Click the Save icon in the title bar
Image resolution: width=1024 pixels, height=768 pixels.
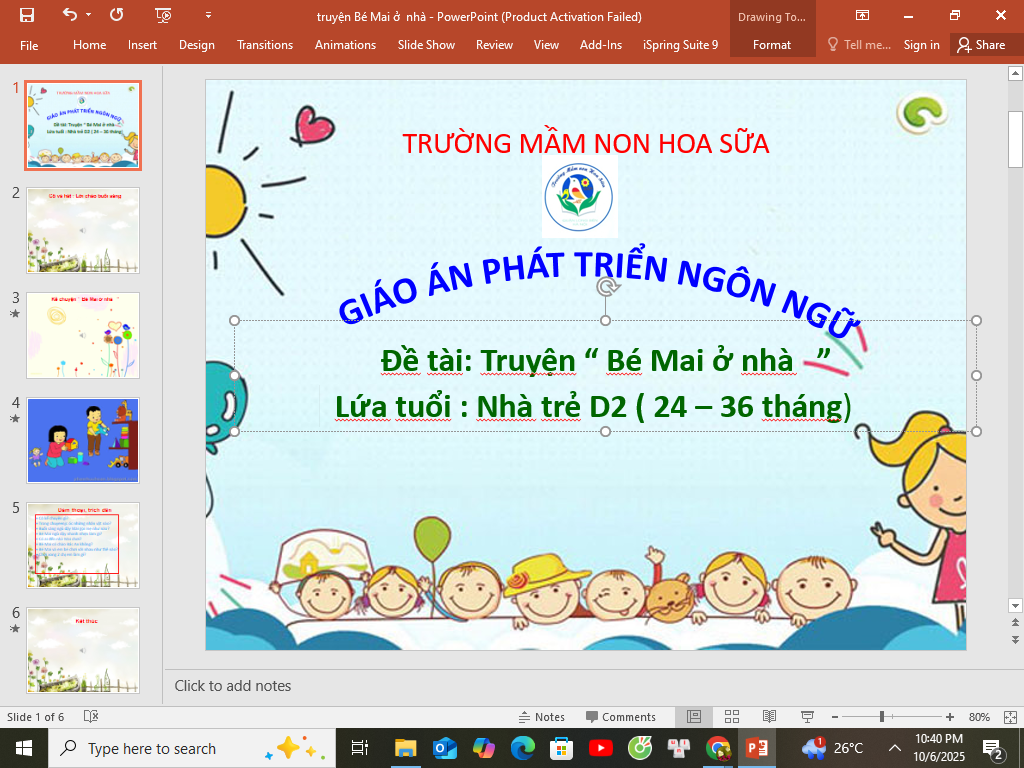click(x=27, y=16)
